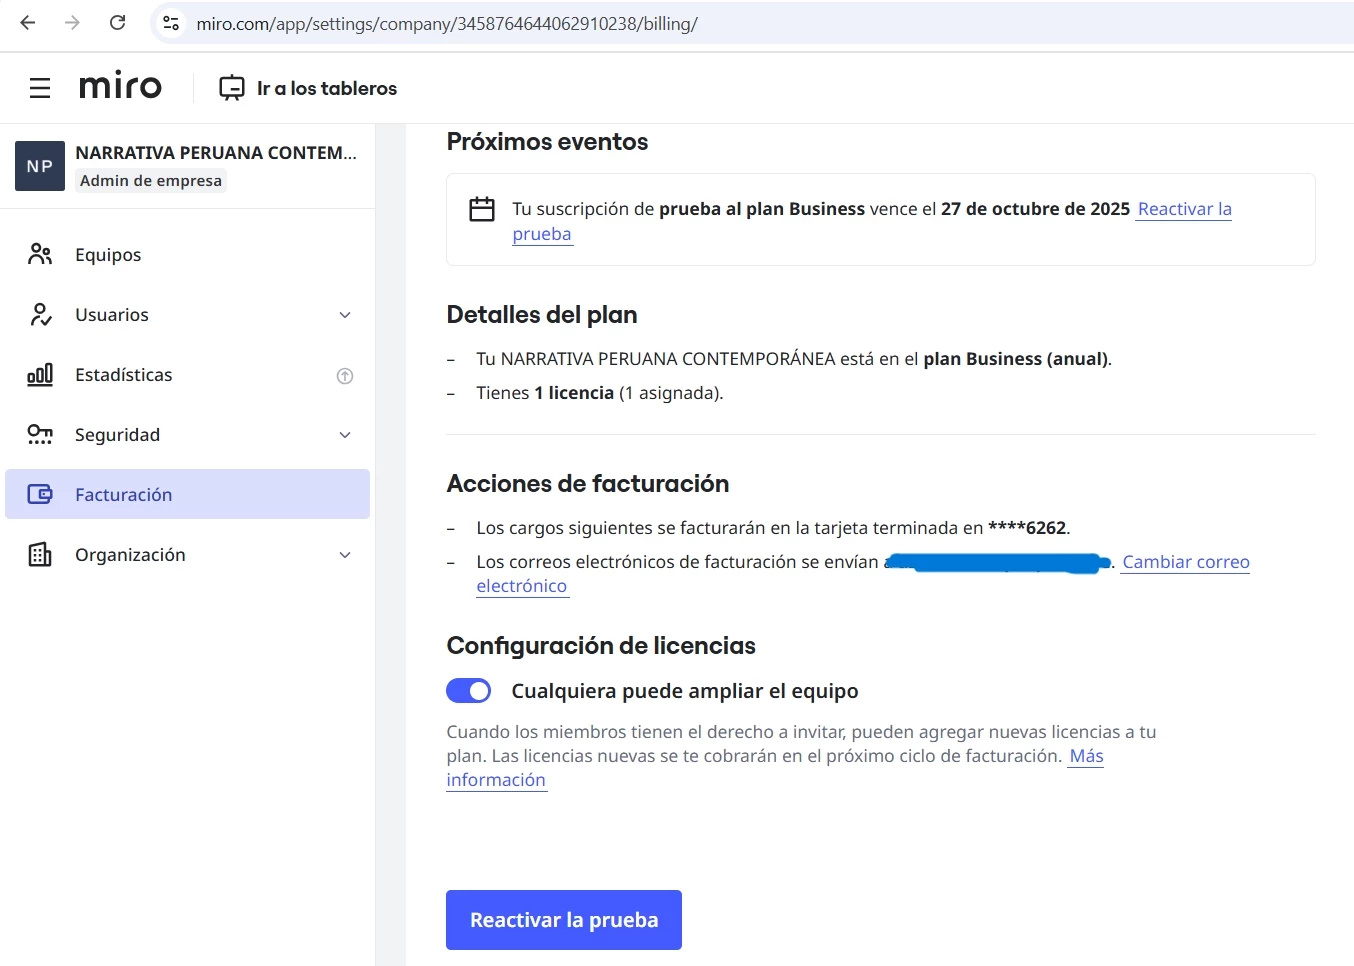
Task: Click the calendar icon in Próximos eventos
Action: [x=482, y=209]
